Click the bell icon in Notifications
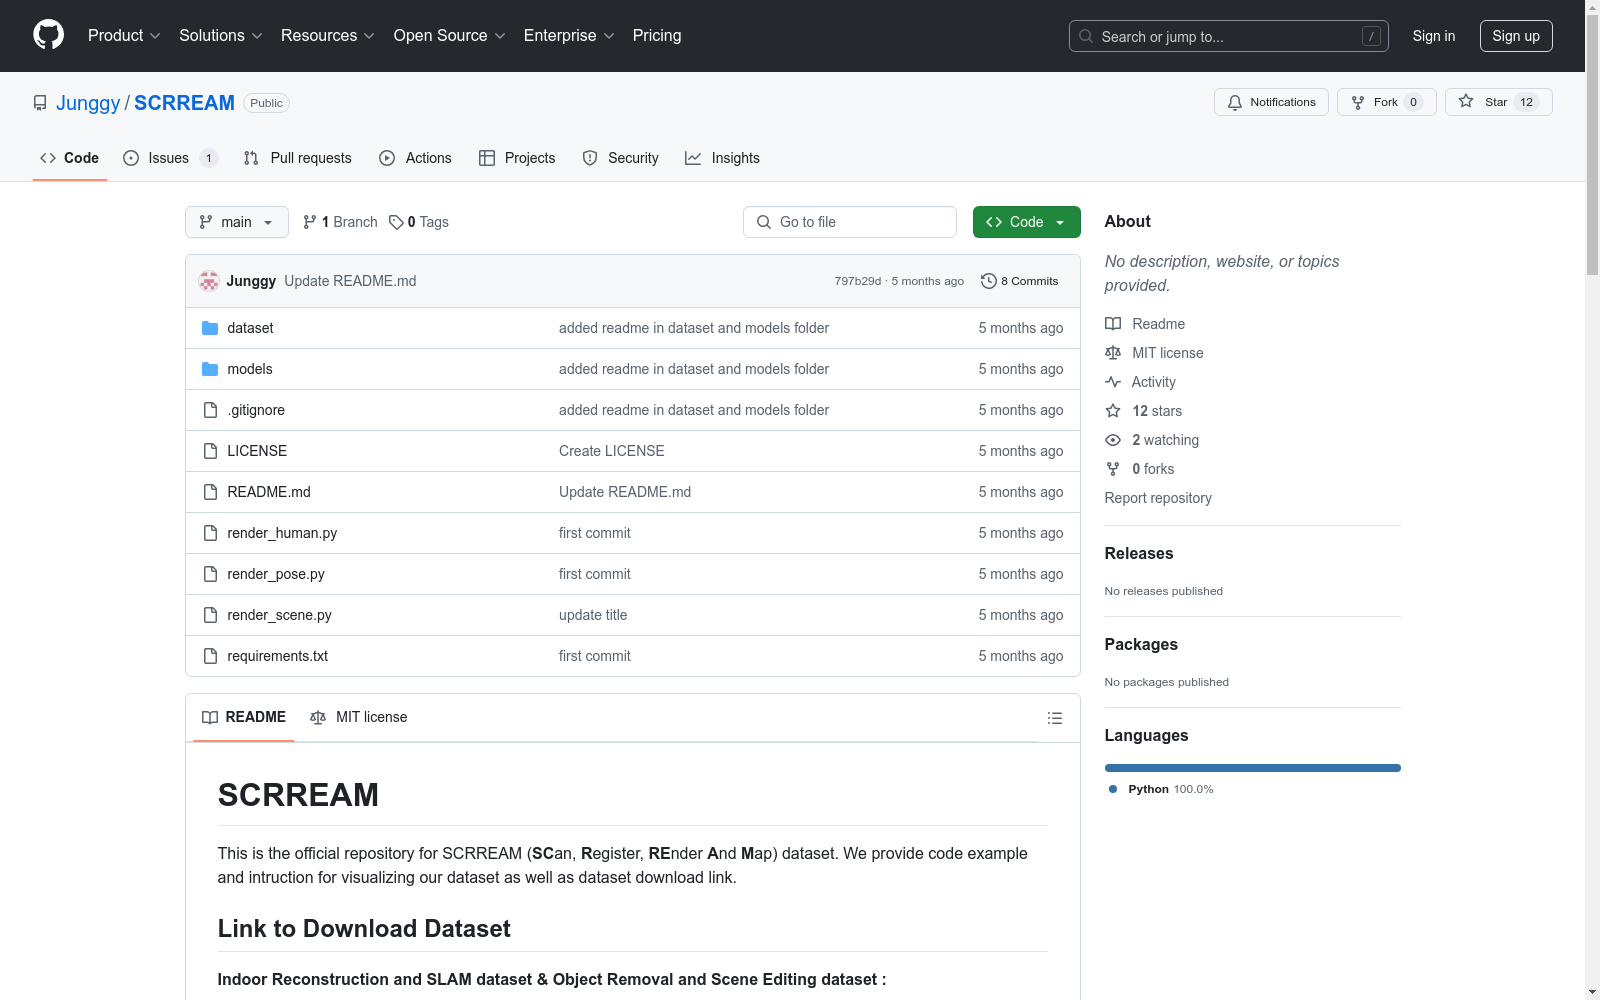 point(1235,102)
